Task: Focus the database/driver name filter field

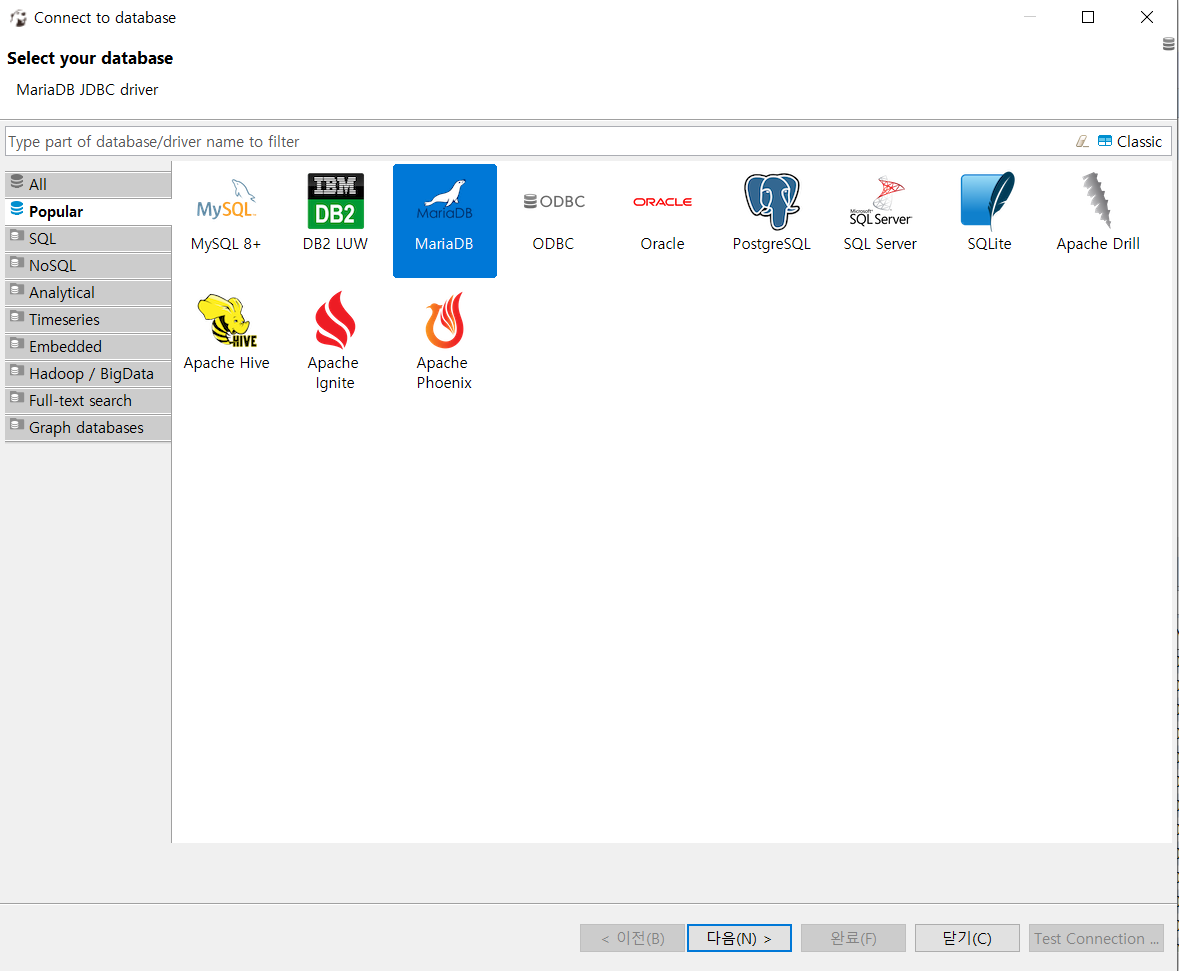Action: [x=538, y=141]
